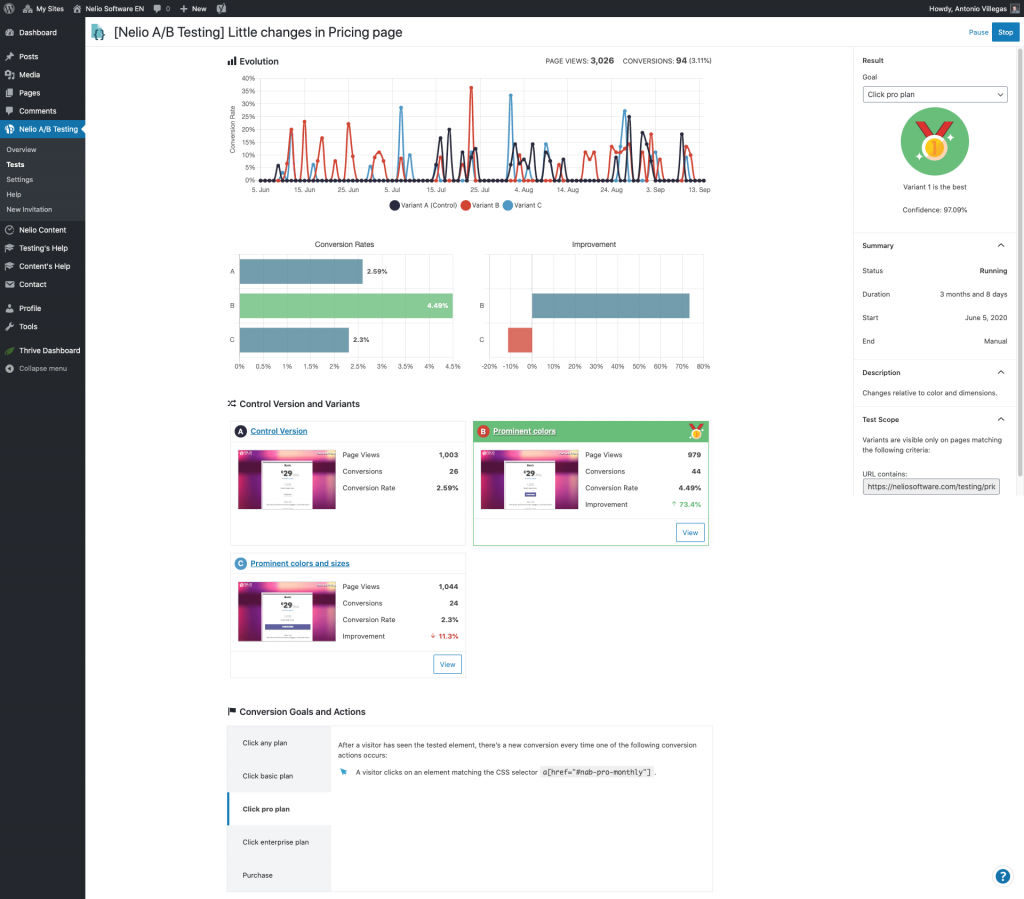Open the Help submenu item
1024x899 pixels.
(14, 195)
